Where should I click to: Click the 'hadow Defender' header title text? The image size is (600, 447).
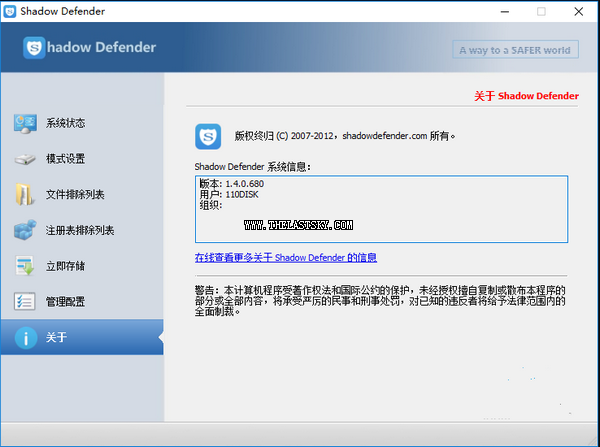coord(101,47)
